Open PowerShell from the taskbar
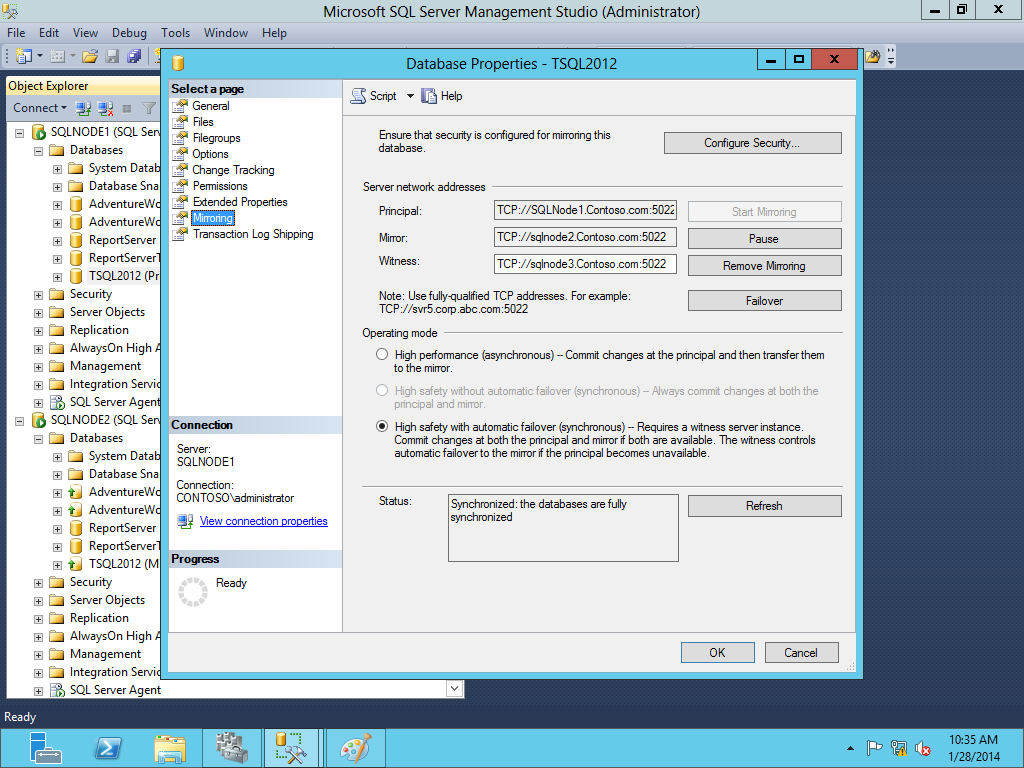 click(x=108, y=748)
